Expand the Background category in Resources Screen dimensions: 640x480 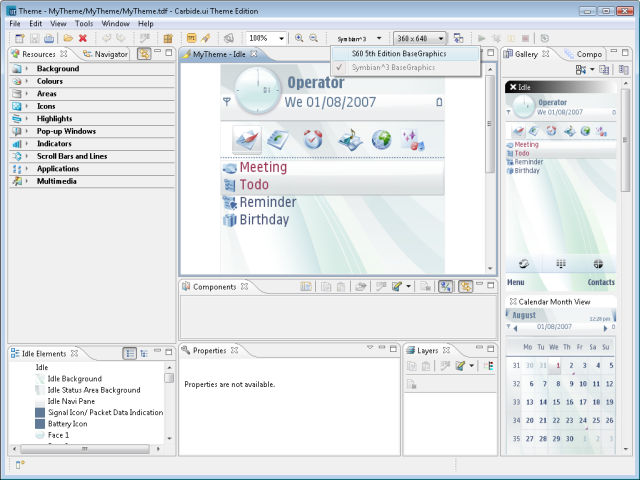(28, 69)
